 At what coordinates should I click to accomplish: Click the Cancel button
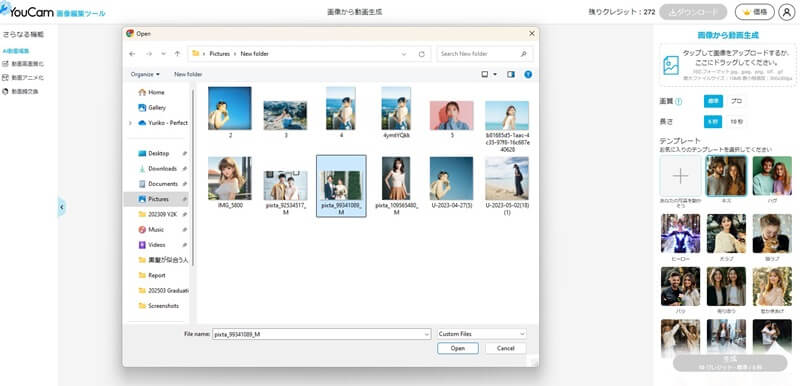pos(505,348)
